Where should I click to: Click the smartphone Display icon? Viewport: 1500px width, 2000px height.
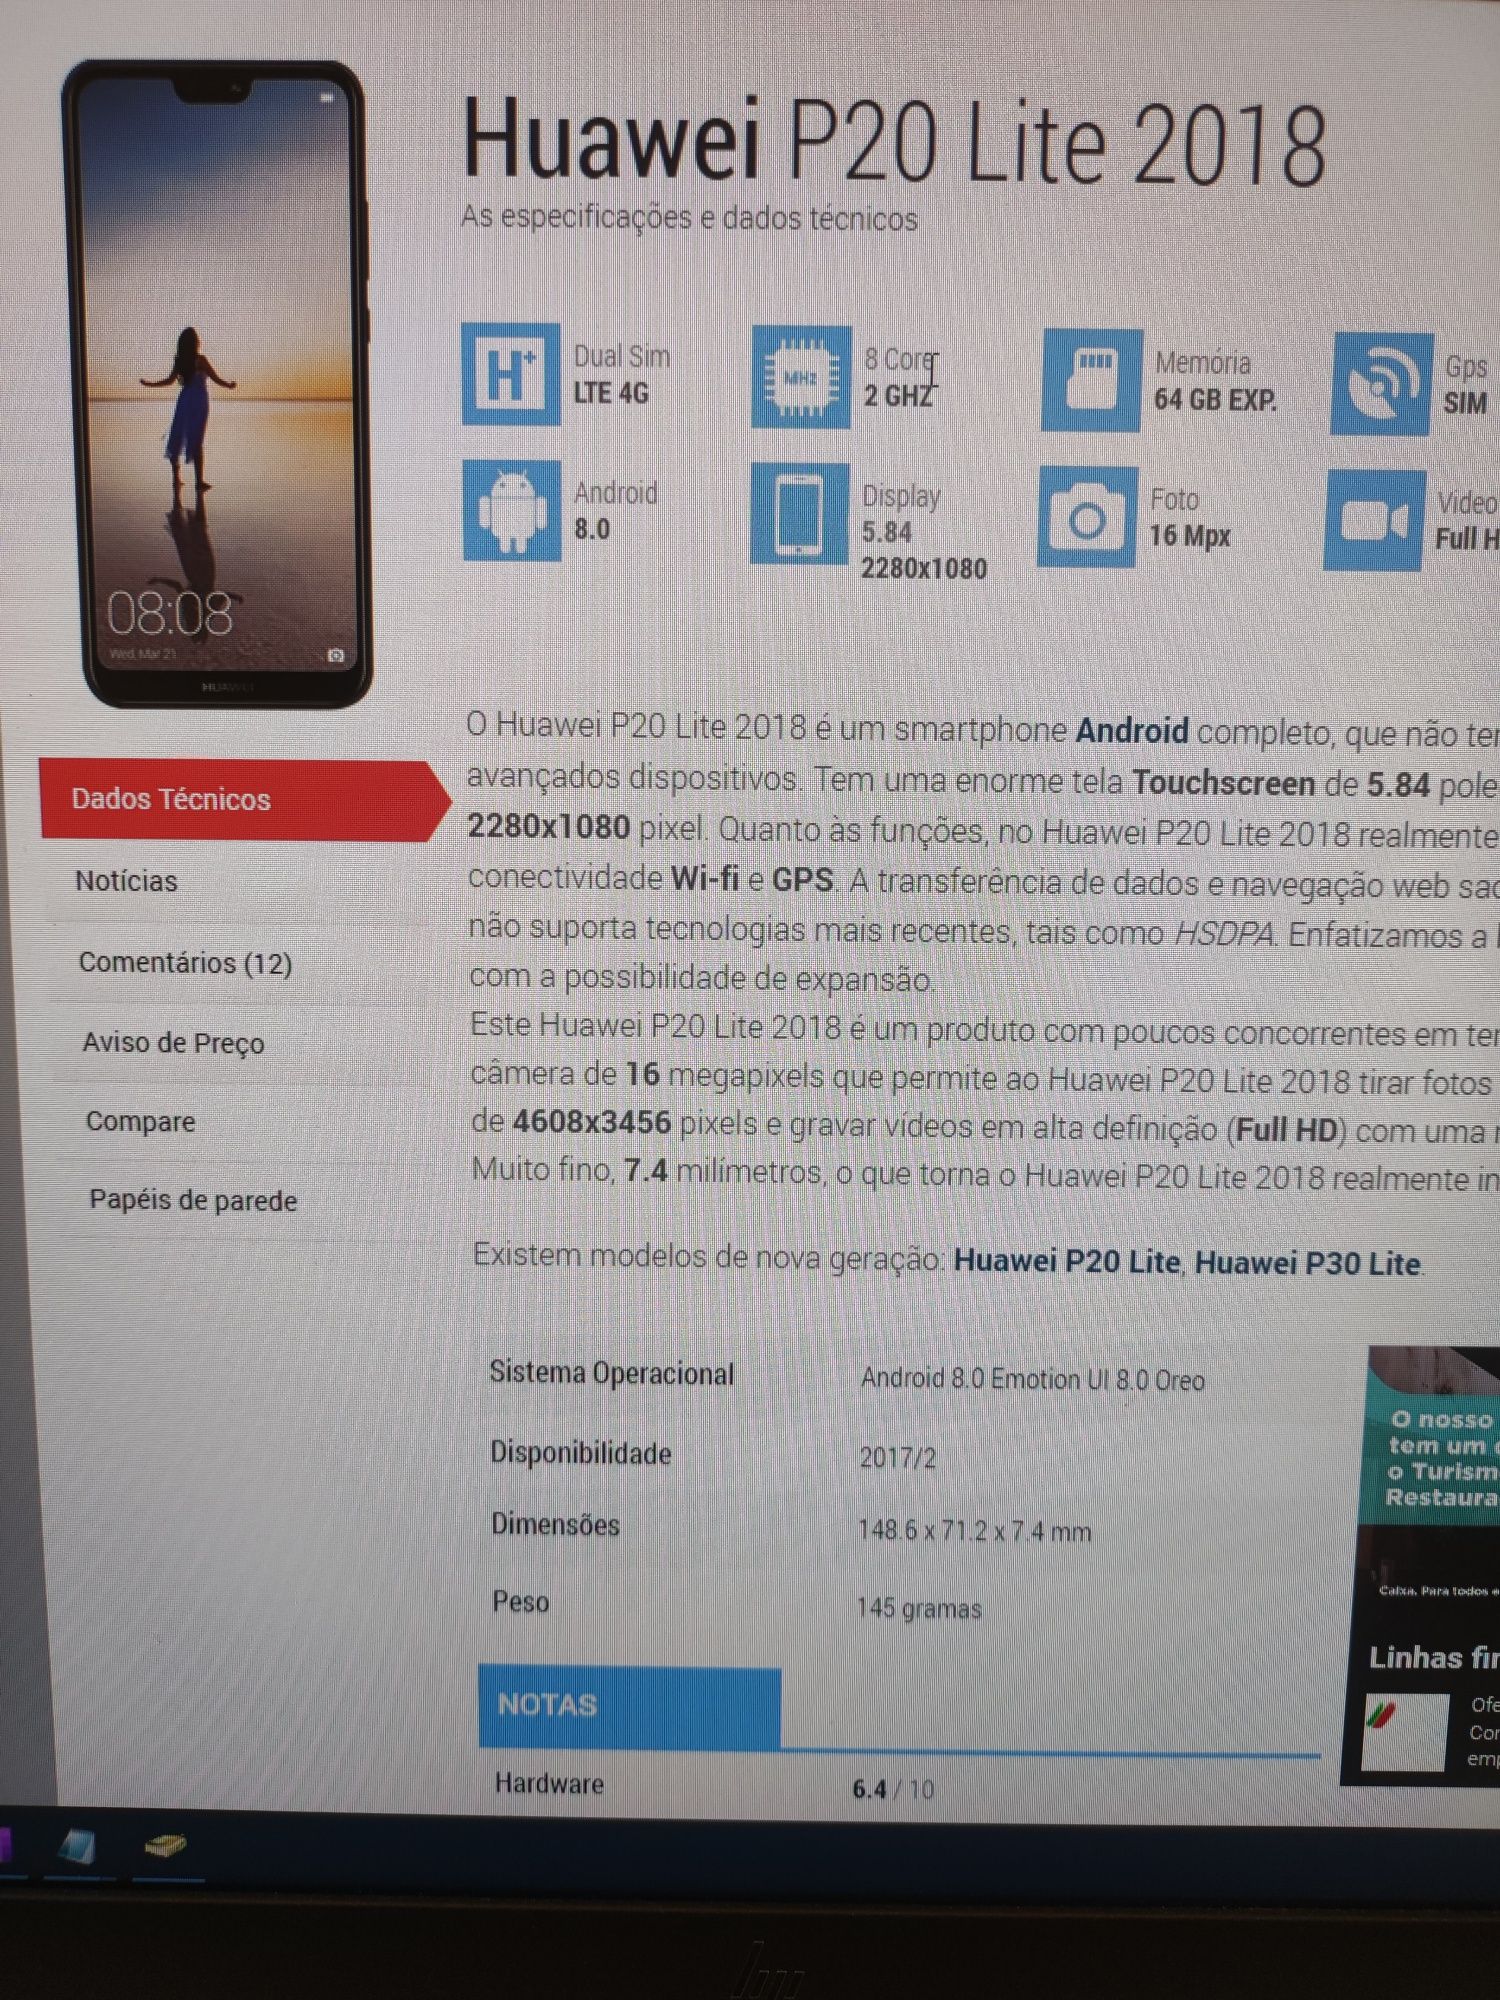coord(799,514)
